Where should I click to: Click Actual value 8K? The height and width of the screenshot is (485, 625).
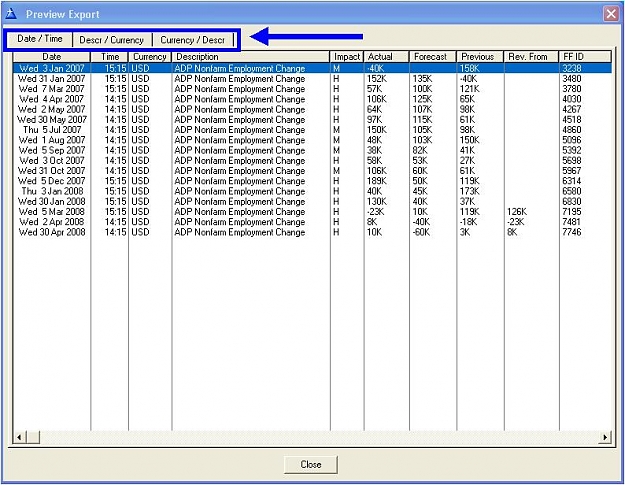[372, 222]
